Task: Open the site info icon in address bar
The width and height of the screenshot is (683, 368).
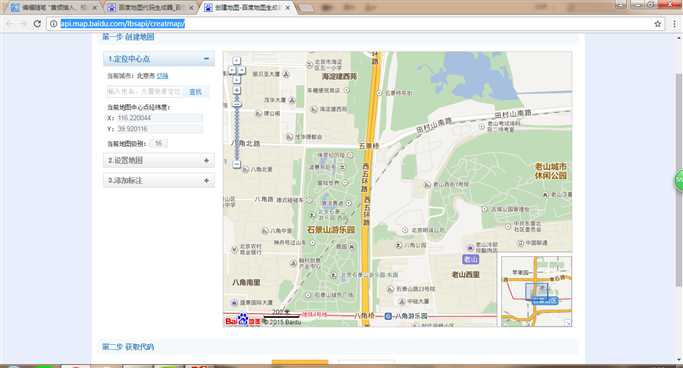Action: click(54, 24)
